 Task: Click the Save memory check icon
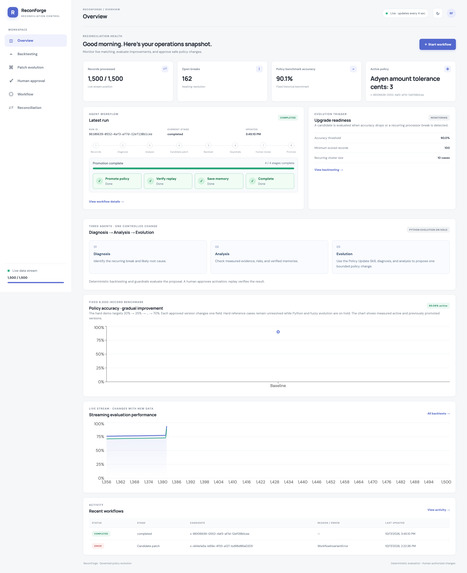pyautogui.click(x=201, y=181)
